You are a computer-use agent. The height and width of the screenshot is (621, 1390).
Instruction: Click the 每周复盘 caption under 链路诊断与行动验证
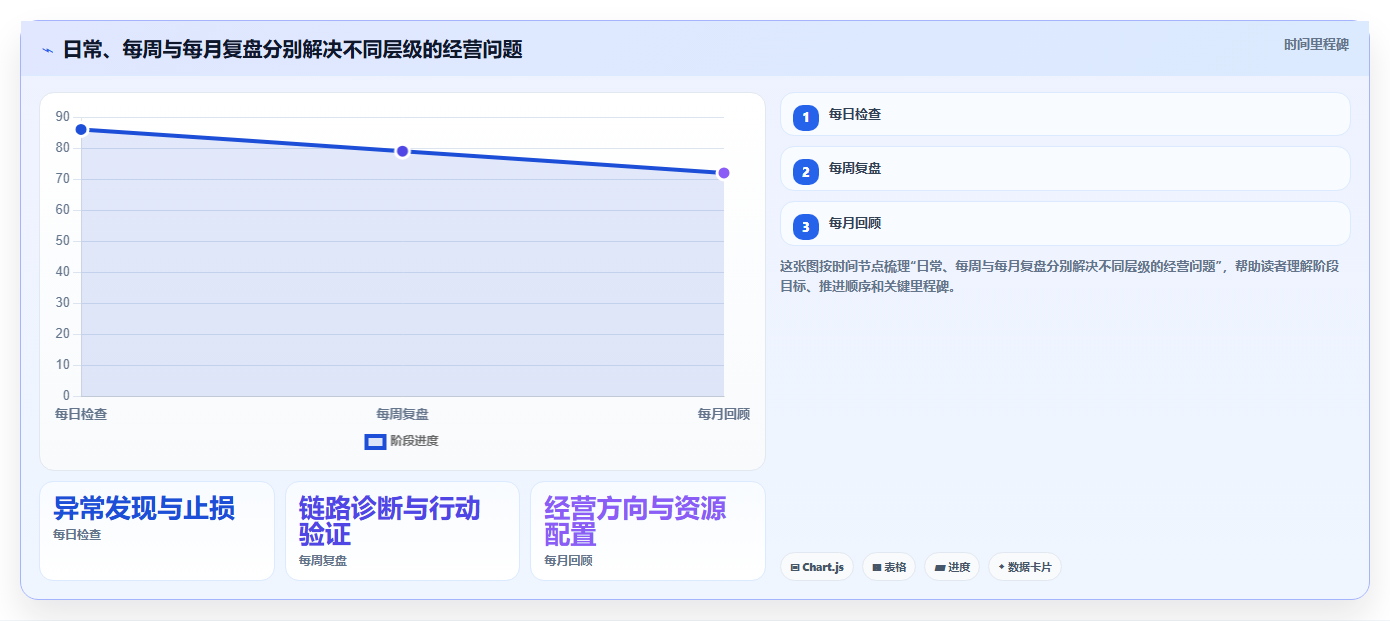click(x=323, y=561)
